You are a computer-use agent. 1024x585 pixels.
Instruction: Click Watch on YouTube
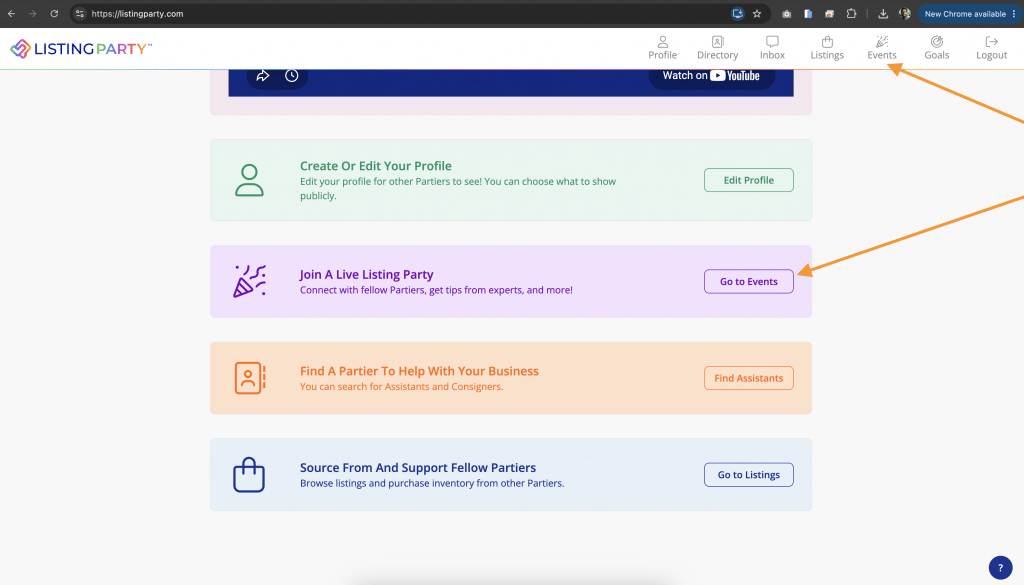tap(711, 76)
